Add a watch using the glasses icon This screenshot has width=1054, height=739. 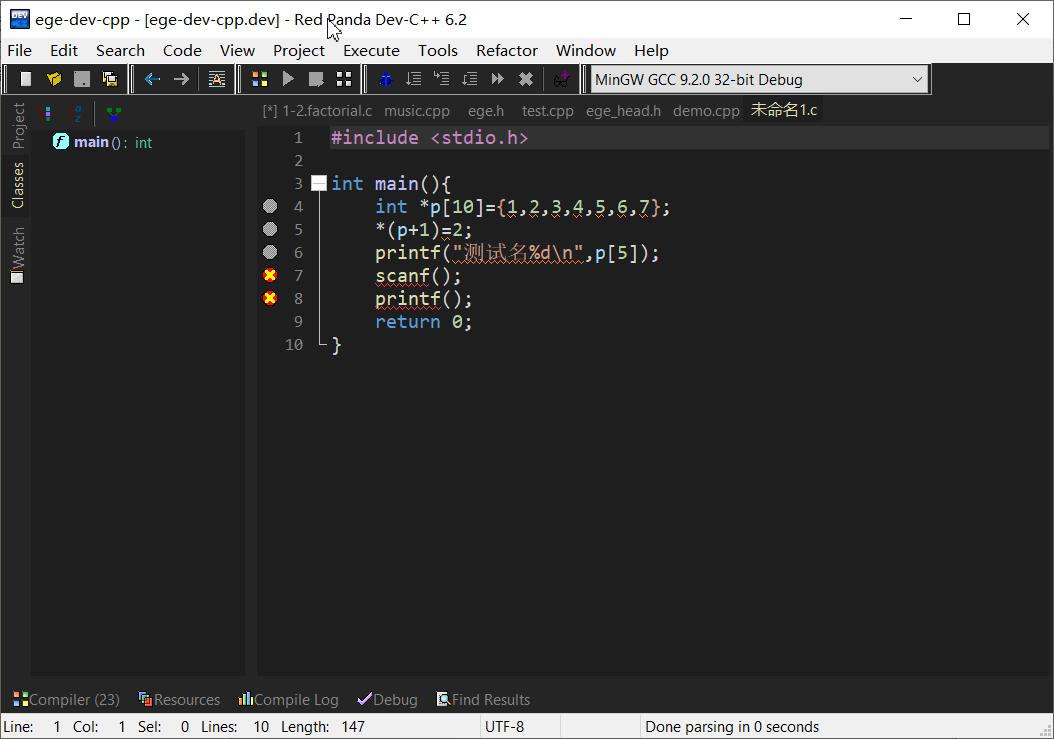(561, 79)
